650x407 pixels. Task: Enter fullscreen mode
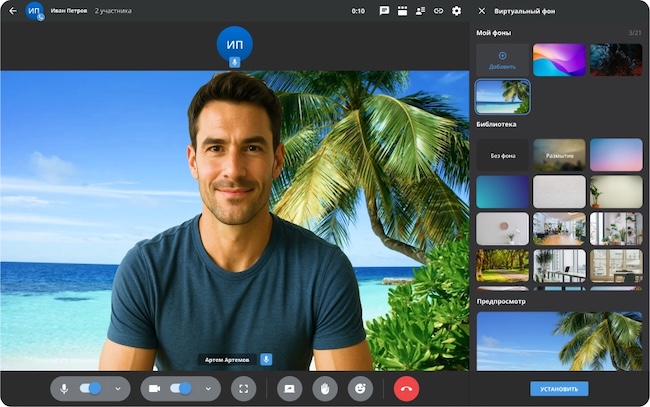click(243, 388)
